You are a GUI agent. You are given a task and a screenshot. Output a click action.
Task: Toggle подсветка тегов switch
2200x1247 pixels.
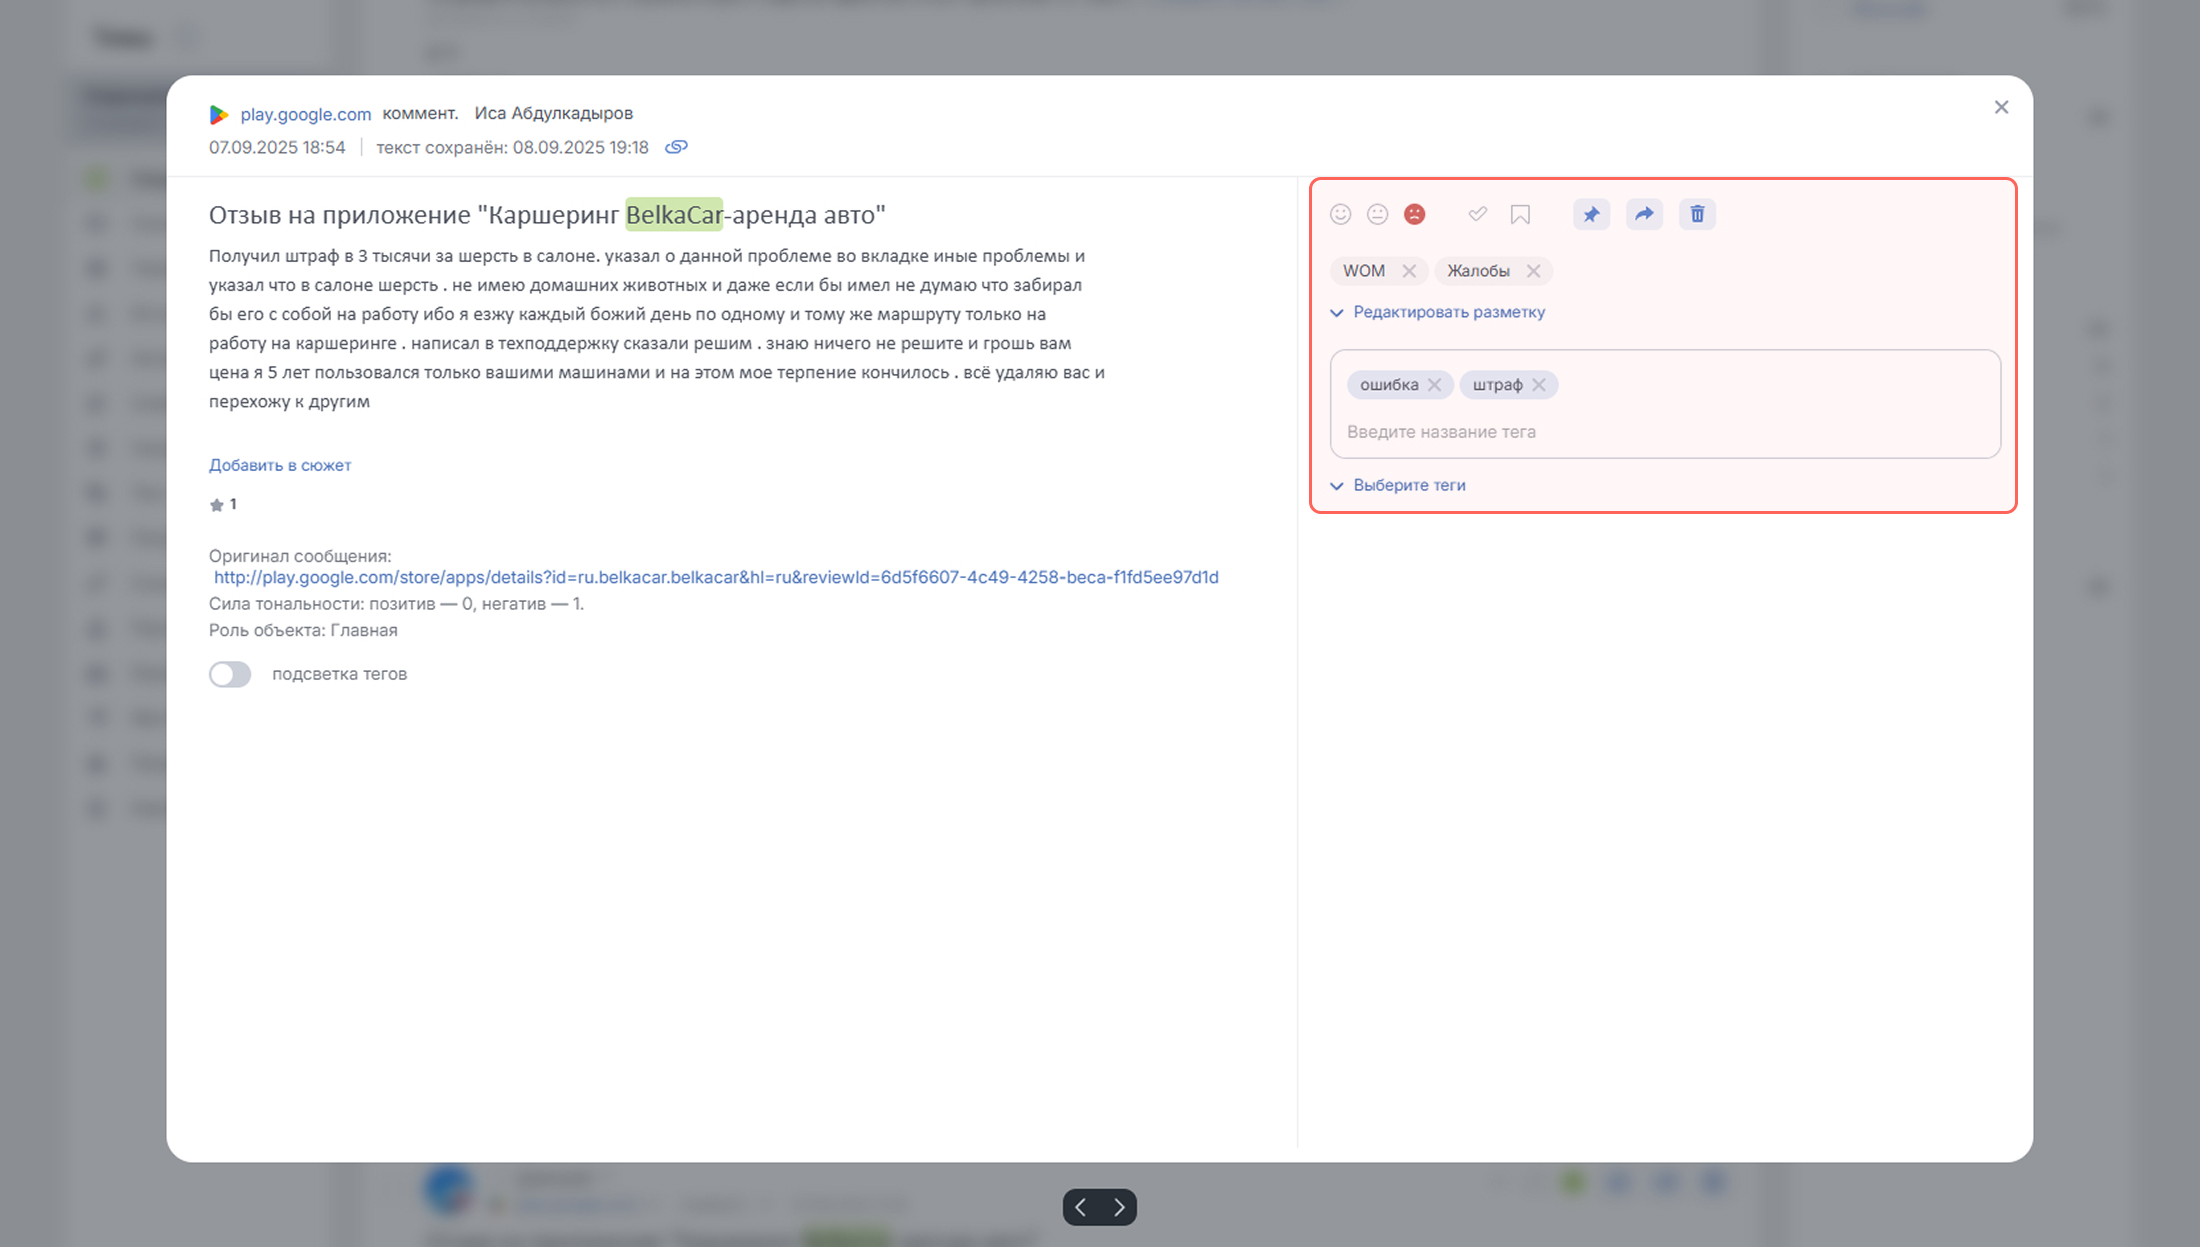pyautogui.click(x=230, y=674)
